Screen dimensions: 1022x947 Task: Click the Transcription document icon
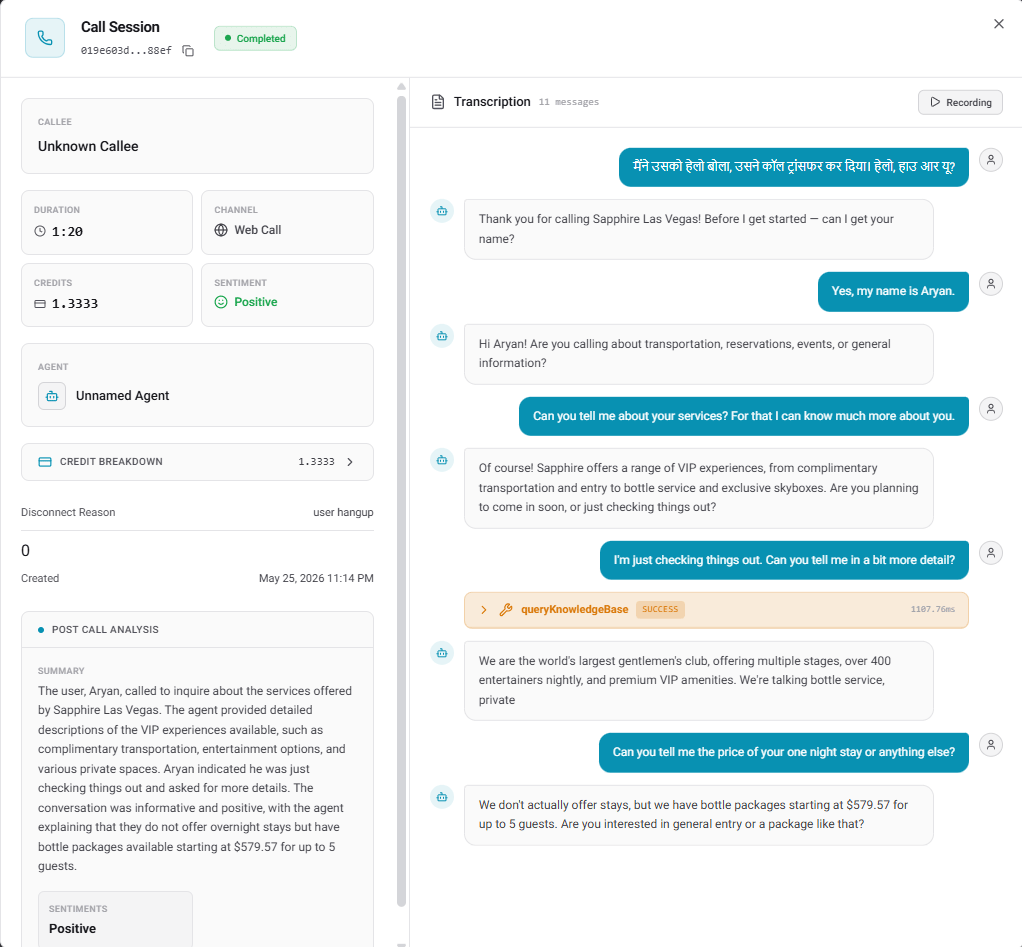(438, 102)
